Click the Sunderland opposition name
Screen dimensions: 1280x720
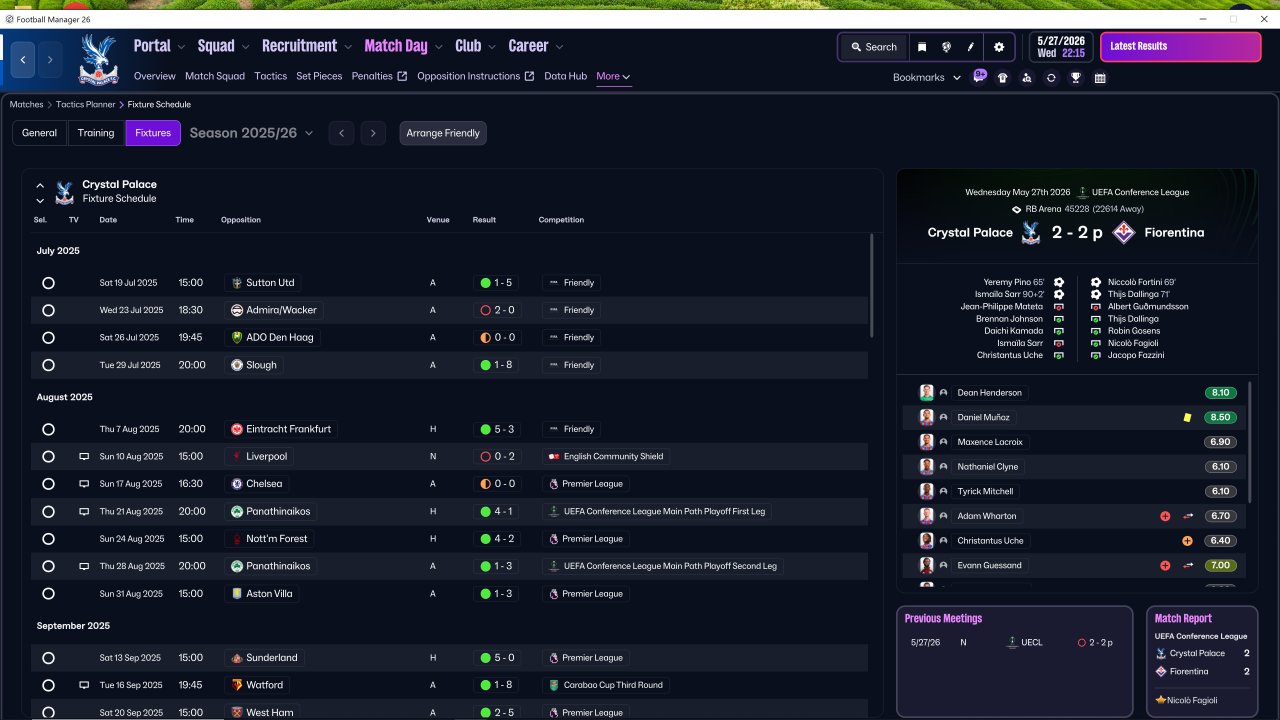(x=272, y=658)
